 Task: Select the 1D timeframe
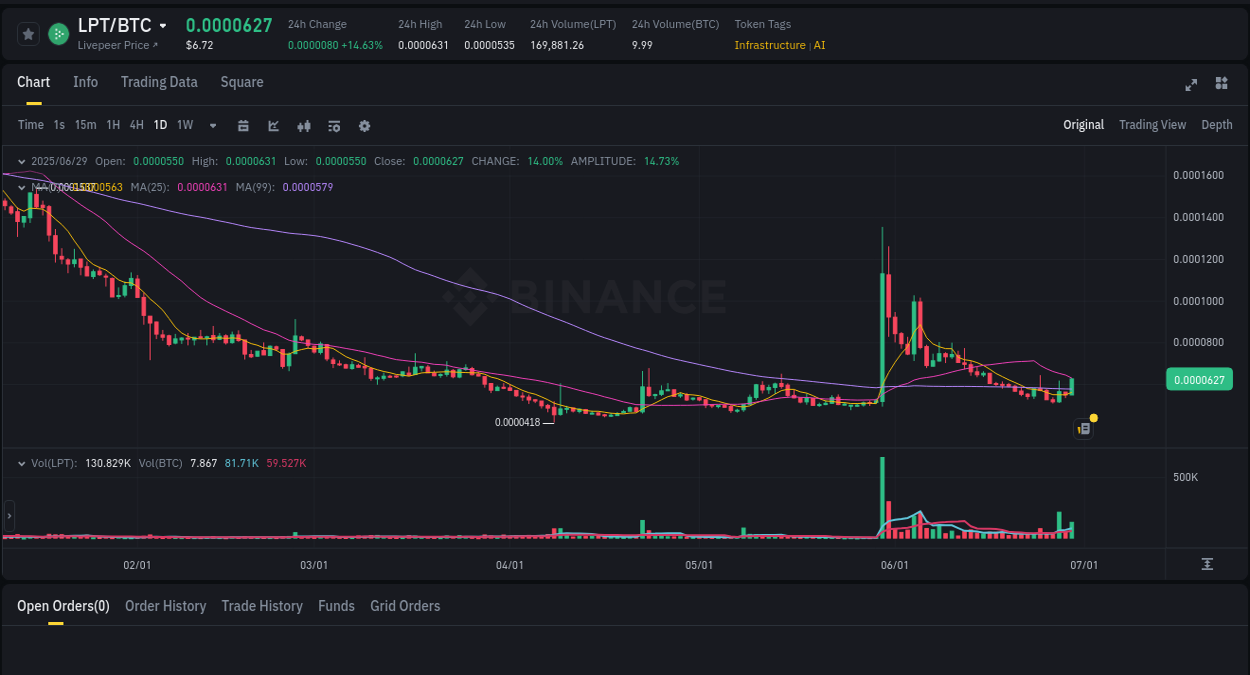tap(160, 125)
